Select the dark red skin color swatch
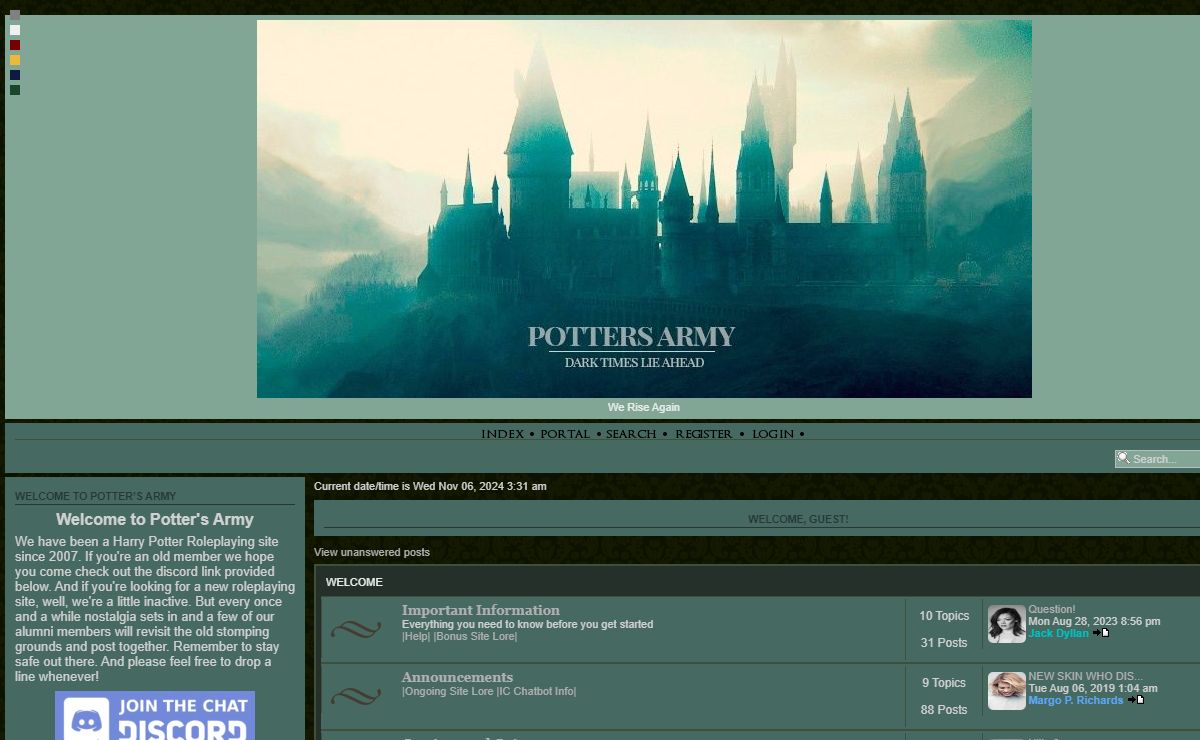Viewport: 1200px width, 740px height. [x=15, y=45]
